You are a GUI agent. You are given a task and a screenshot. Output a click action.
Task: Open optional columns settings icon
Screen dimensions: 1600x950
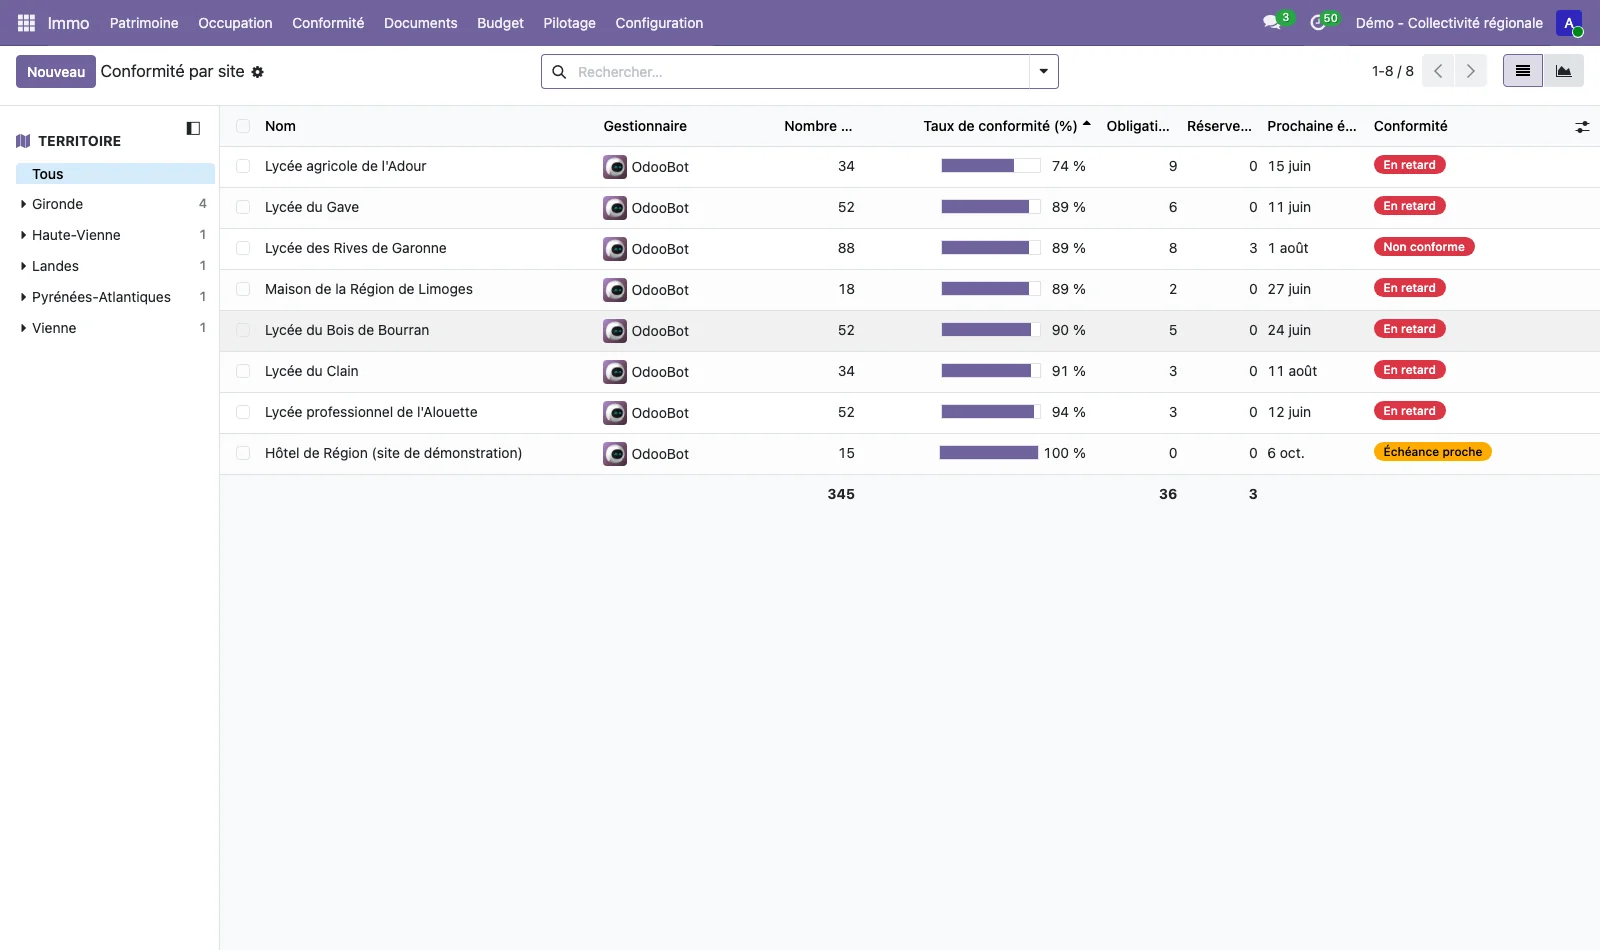pos(1582,127)
